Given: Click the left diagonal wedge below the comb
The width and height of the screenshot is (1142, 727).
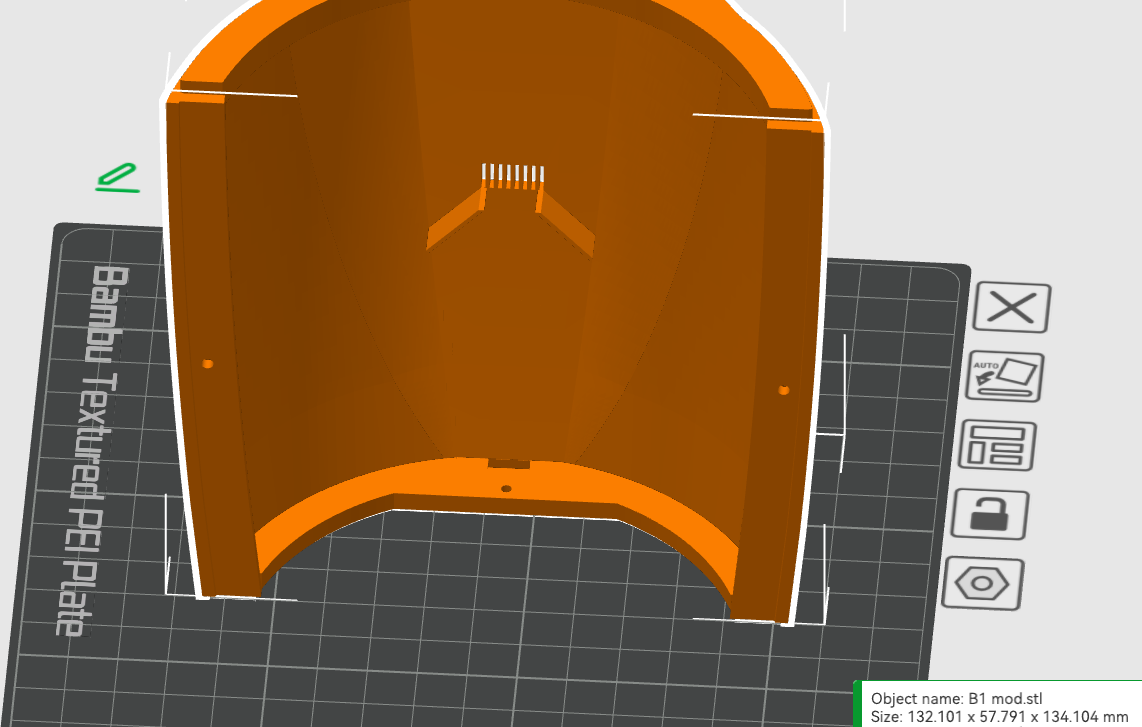Looking at the screenshot, I should (x=456, y=219).
